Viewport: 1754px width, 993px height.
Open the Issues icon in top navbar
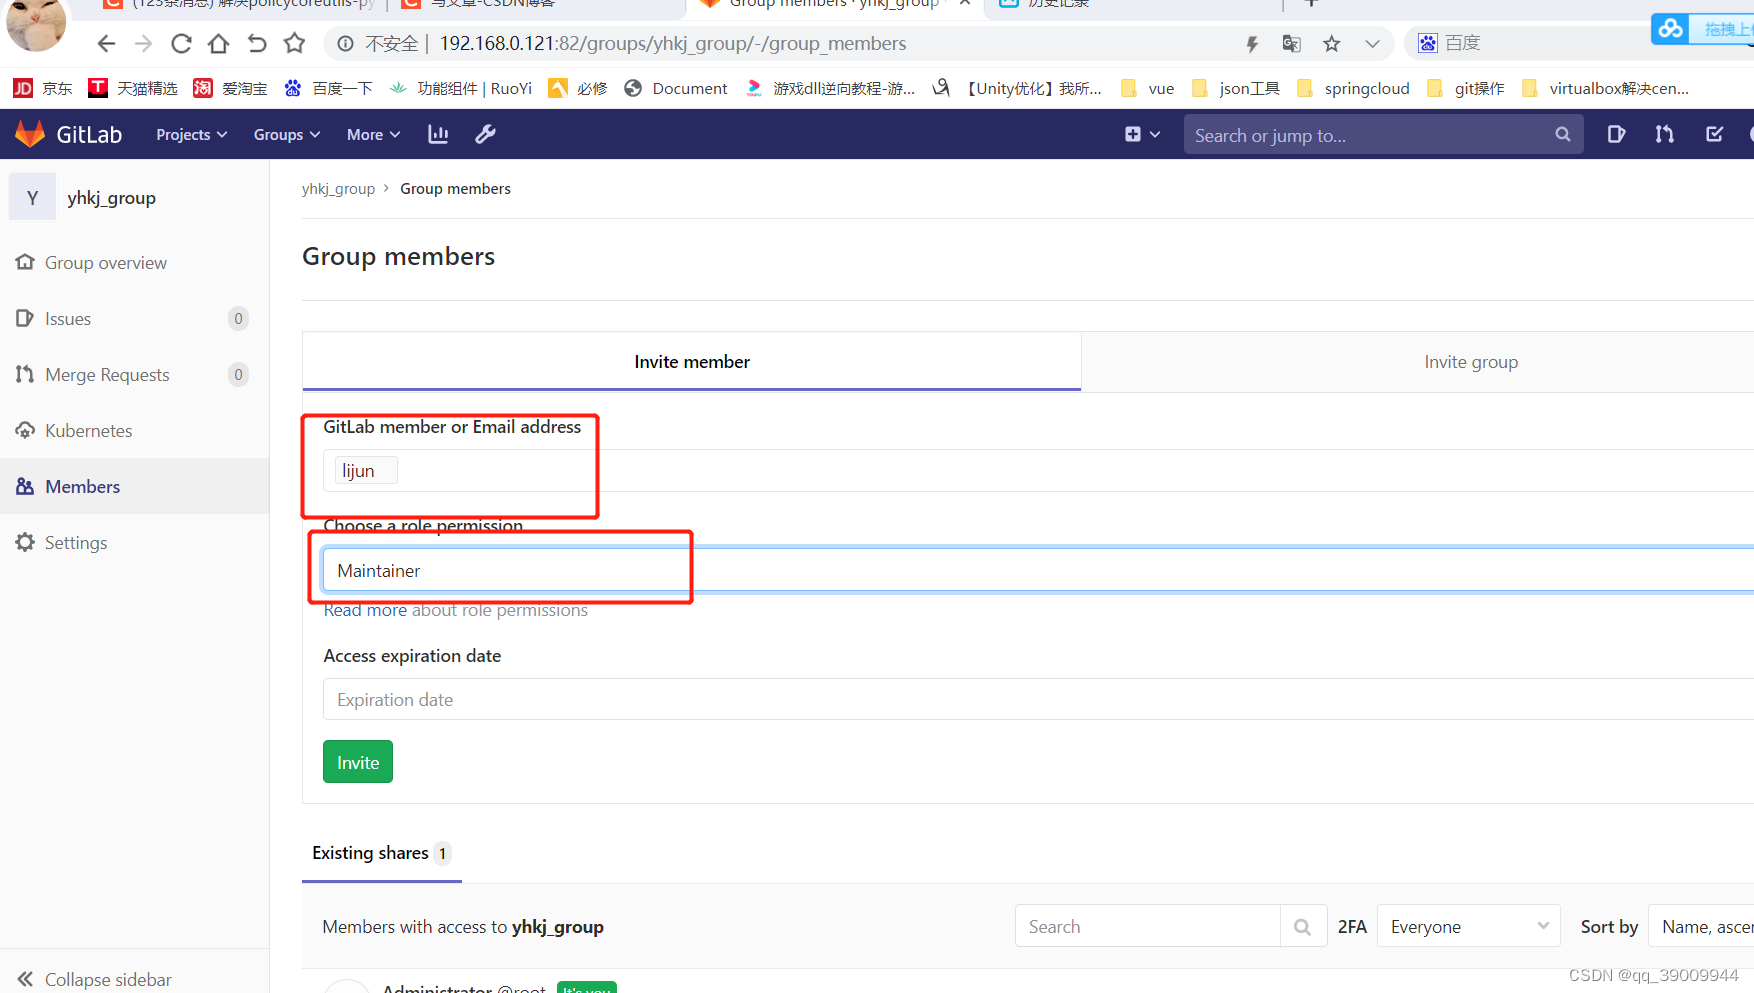1616,134
